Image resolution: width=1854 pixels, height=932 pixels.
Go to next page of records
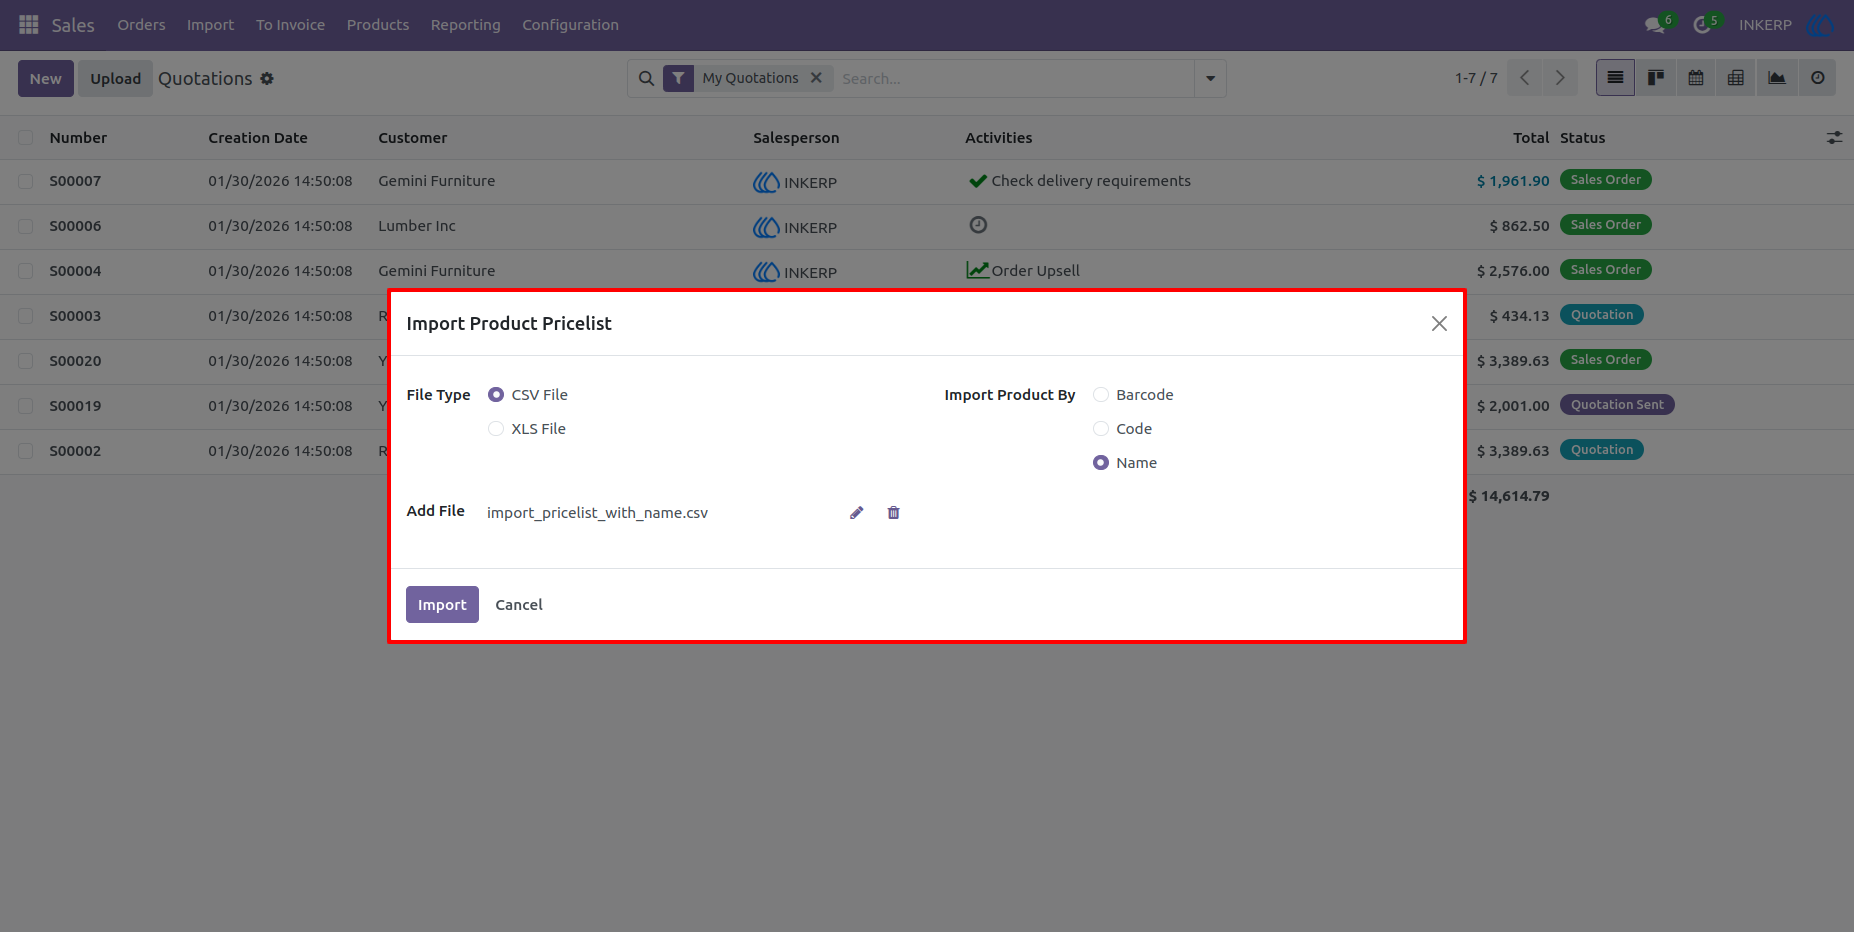coord(1560,78)
